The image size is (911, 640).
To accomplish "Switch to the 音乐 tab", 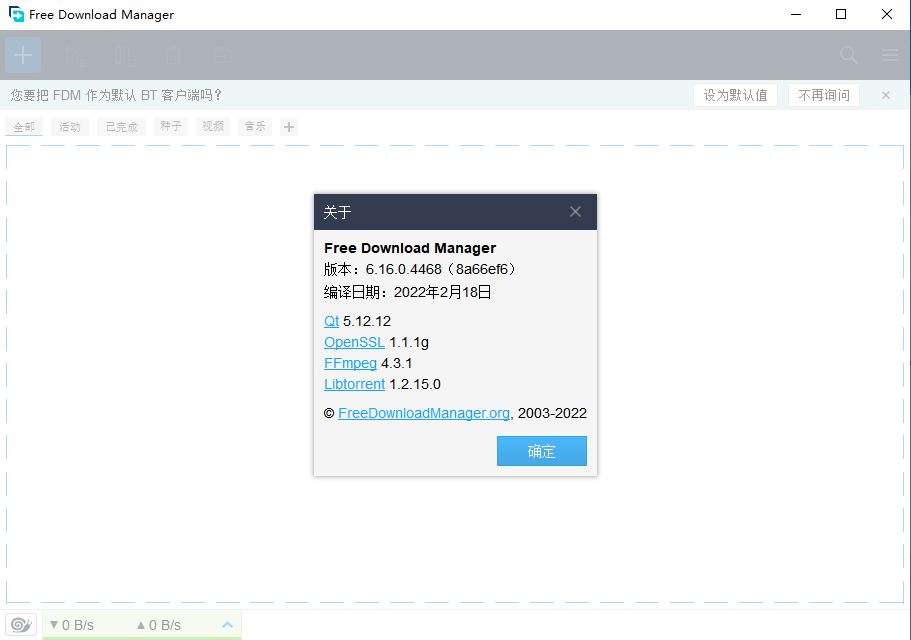I will (254, 126).
